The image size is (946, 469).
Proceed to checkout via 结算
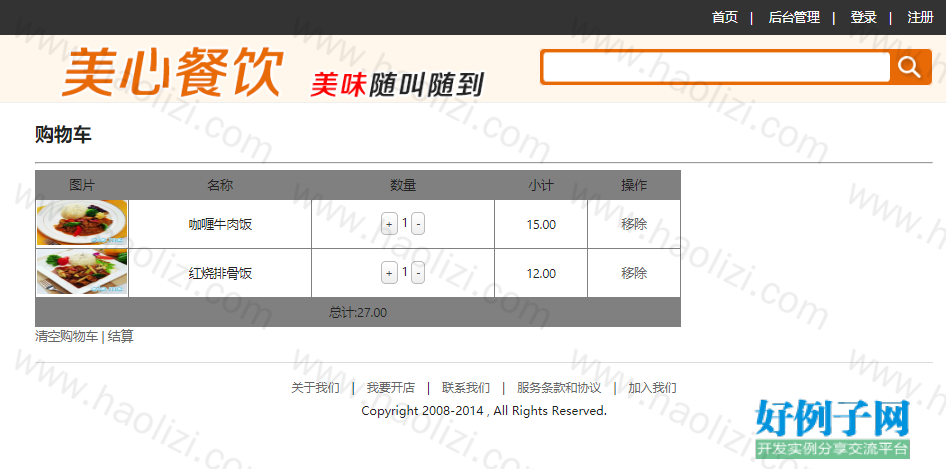pyautogui.click(x=121, y=337)
